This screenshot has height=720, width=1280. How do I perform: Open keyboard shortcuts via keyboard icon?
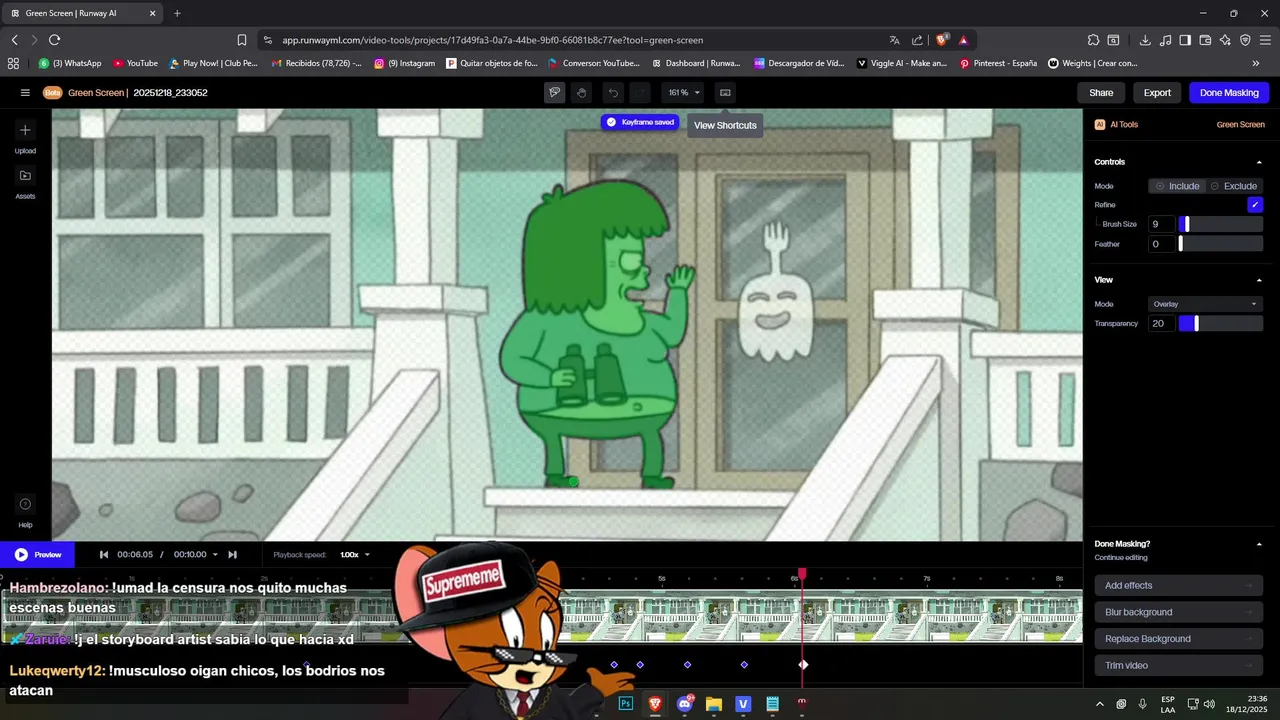pos(725,92)
